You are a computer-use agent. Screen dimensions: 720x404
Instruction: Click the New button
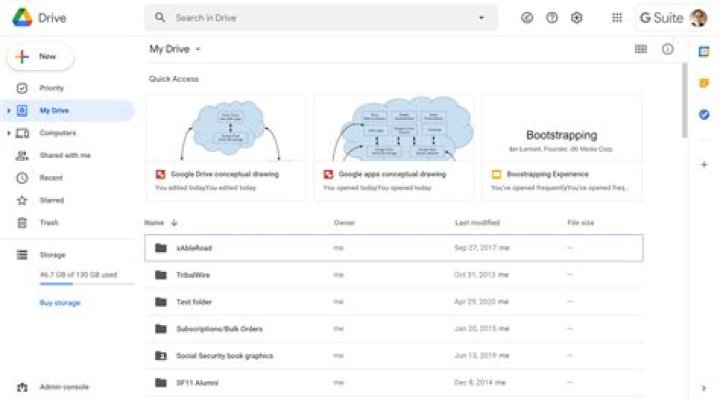[40, 57]
